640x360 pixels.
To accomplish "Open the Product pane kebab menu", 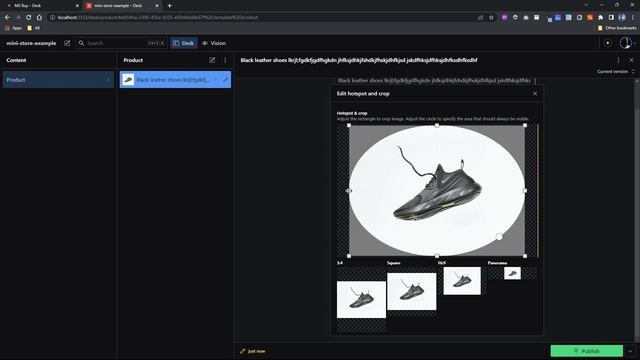I will 225,60.
